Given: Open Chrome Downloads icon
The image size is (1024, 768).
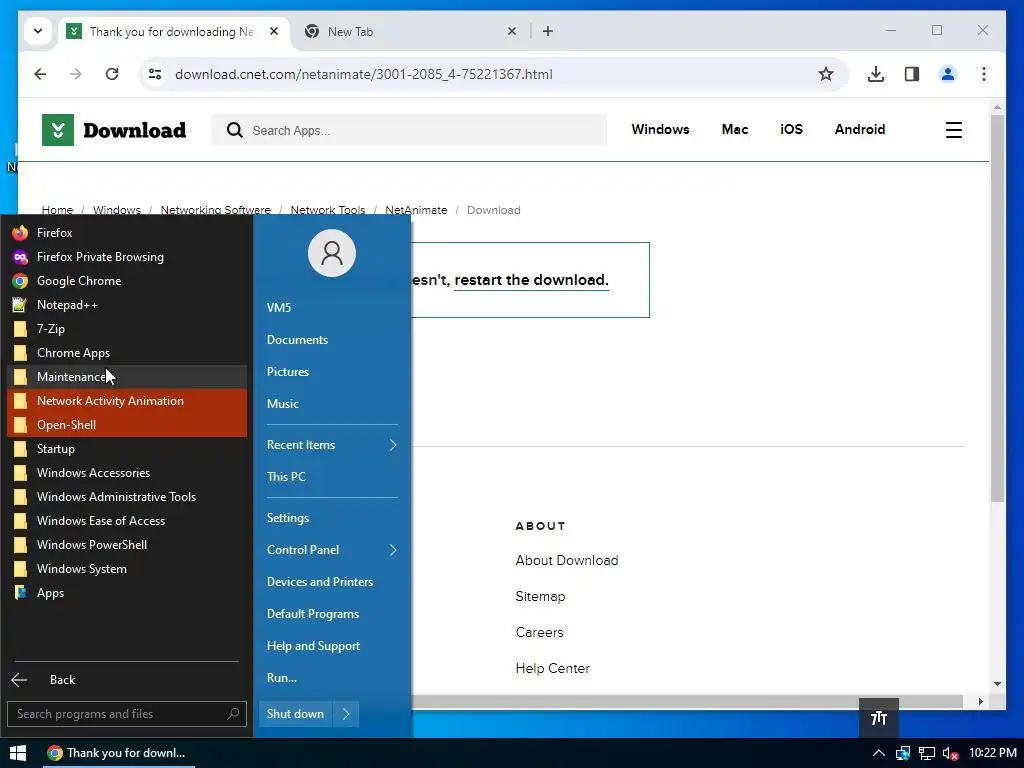Looking at the screenshot, I should (876, 74).
